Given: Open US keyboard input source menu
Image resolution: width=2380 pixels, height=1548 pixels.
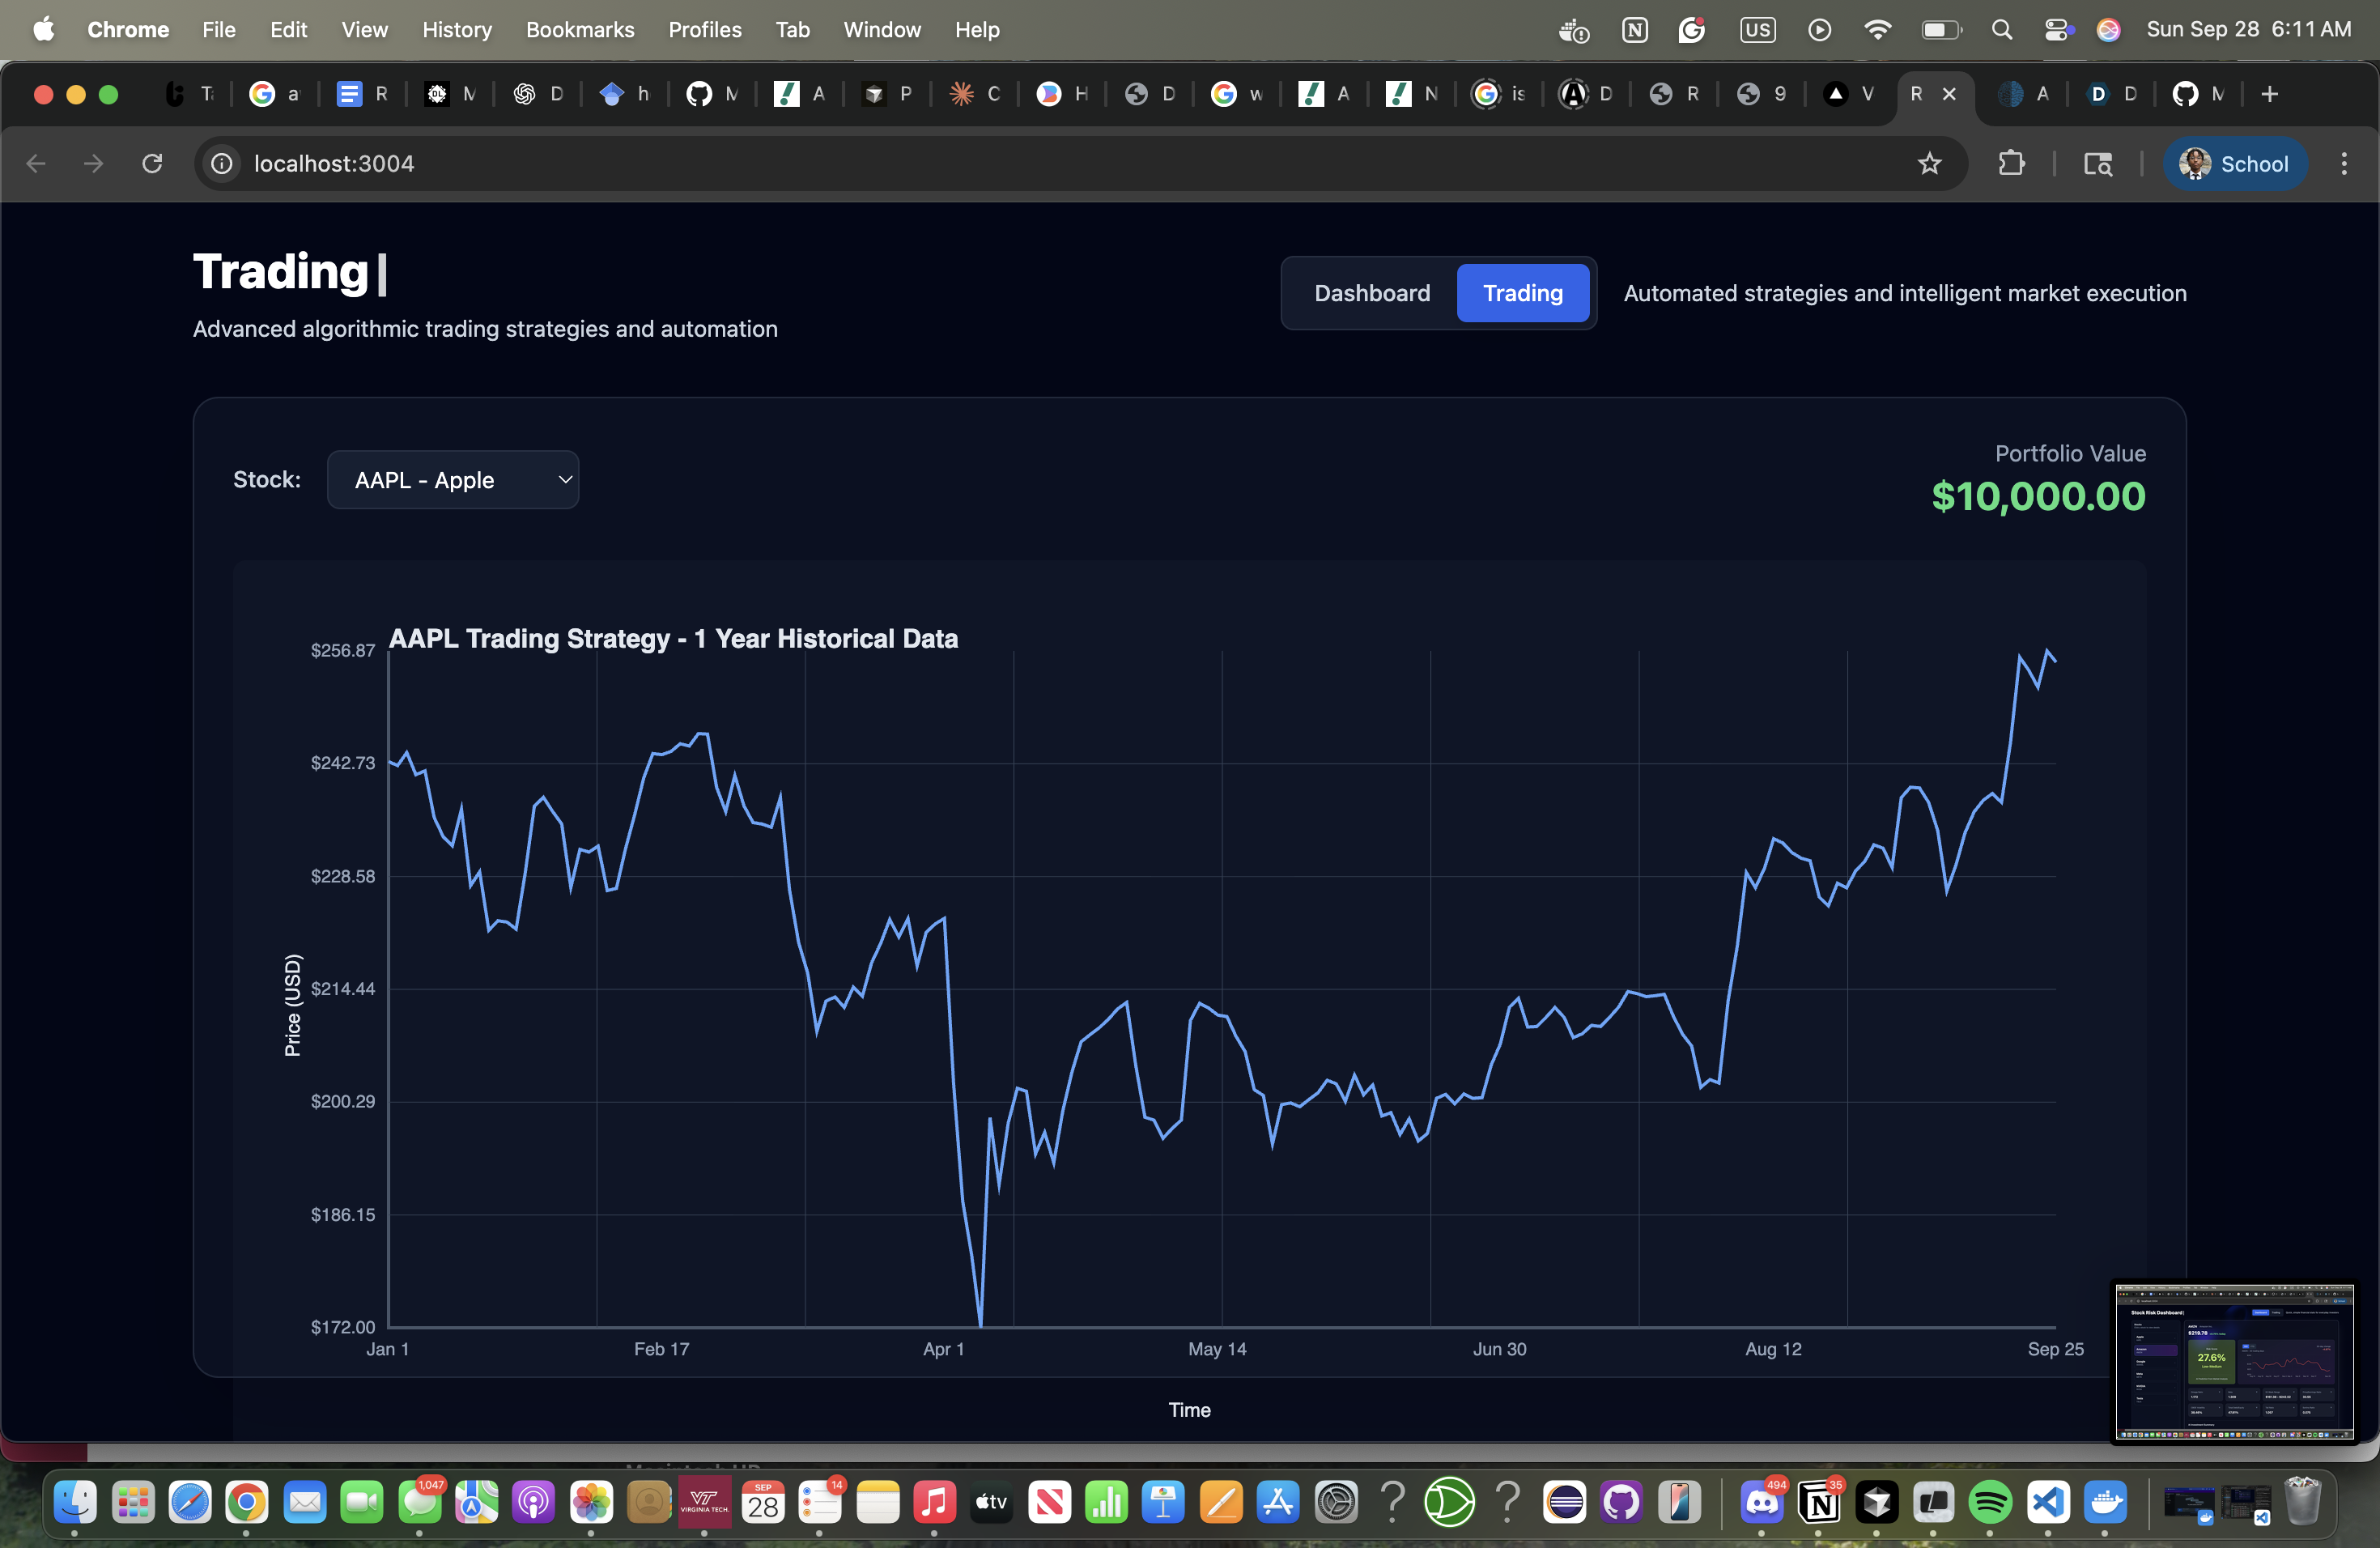Looking at the screenshot, I should coord(1757,30).
